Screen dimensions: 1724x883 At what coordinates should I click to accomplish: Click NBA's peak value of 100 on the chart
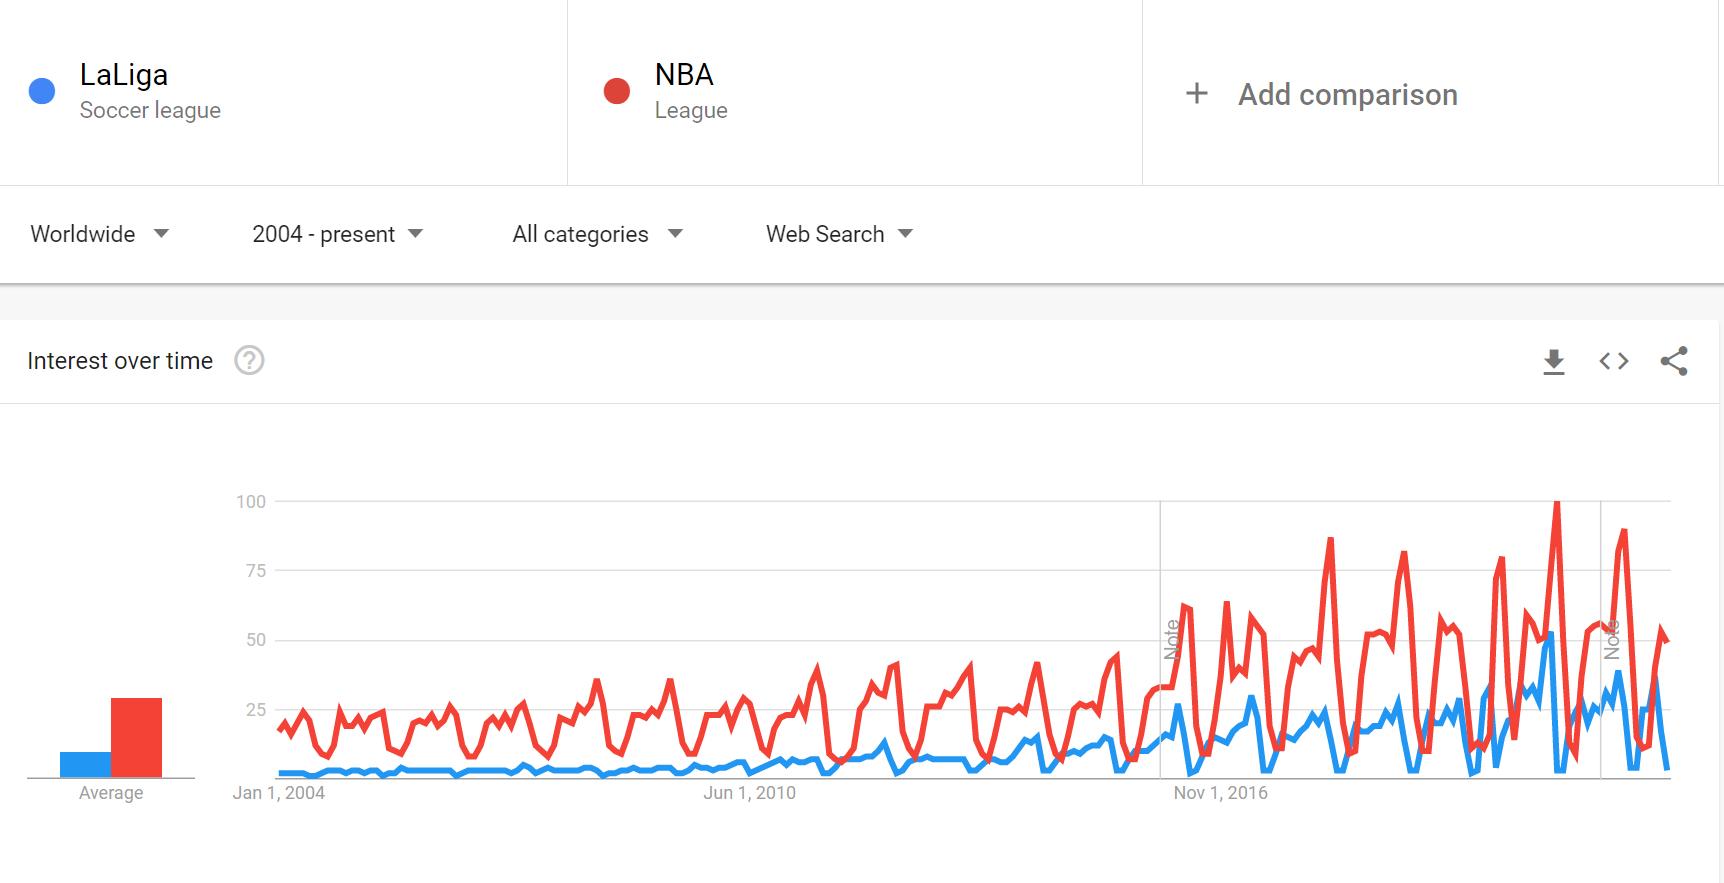click(x=1556, y=501)
